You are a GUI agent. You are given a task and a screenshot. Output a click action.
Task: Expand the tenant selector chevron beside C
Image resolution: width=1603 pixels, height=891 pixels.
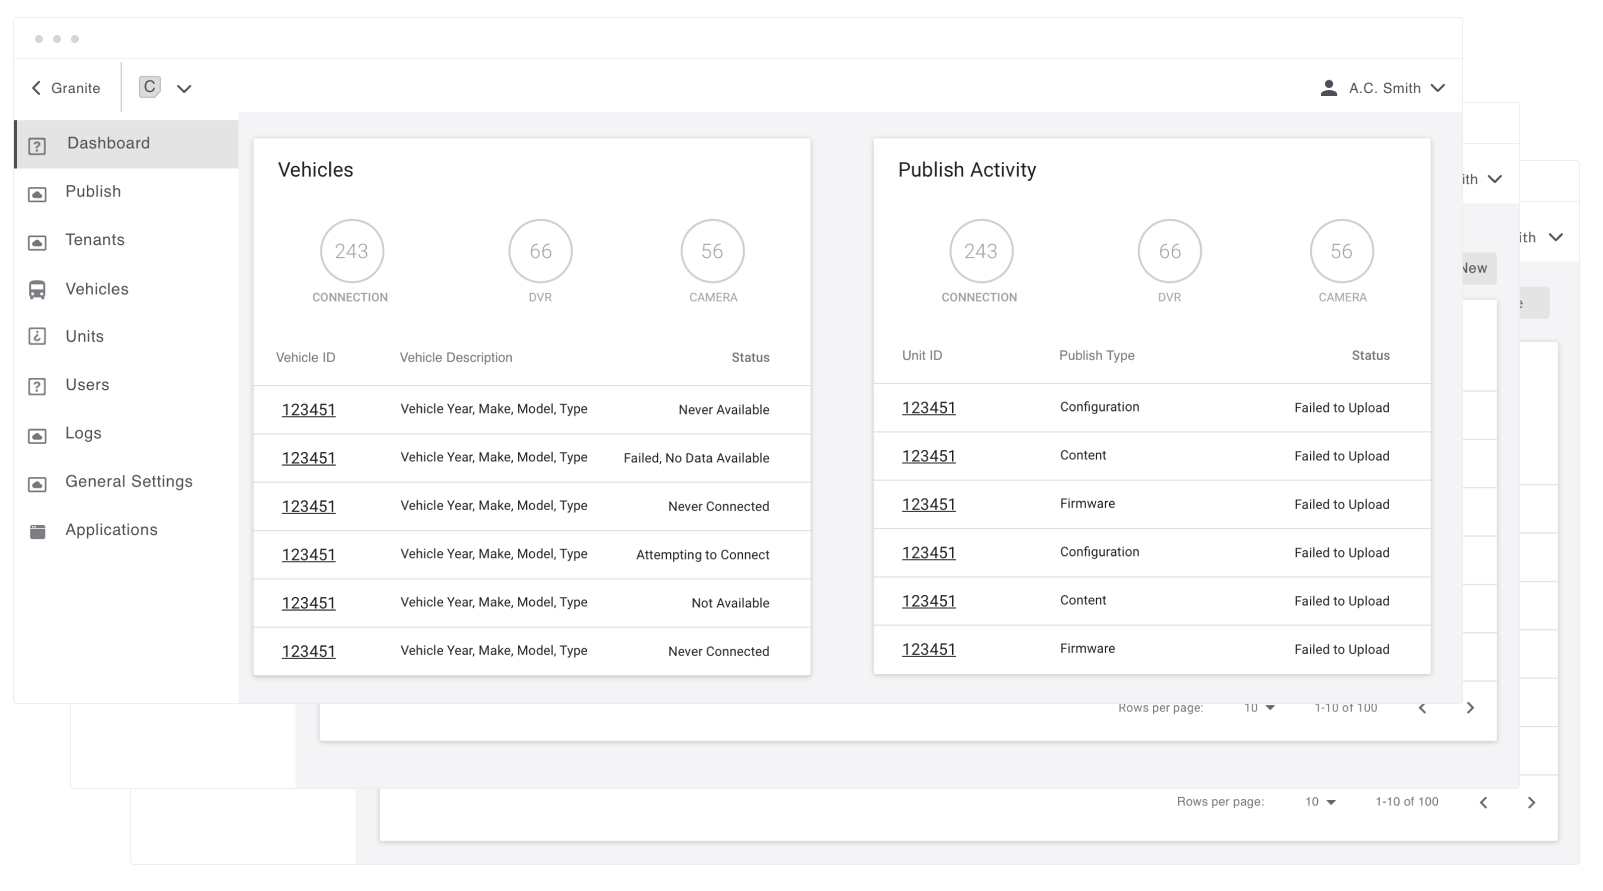(184, 88)
